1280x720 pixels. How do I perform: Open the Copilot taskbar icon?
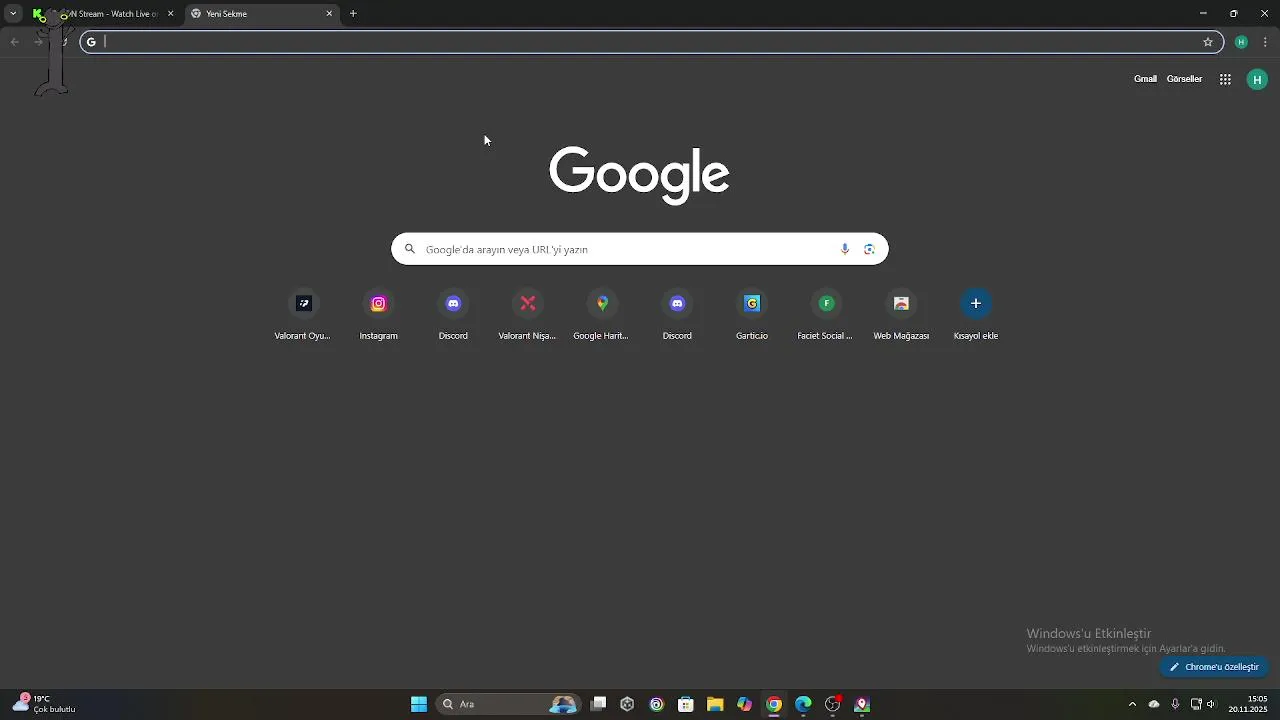(744, 704)
